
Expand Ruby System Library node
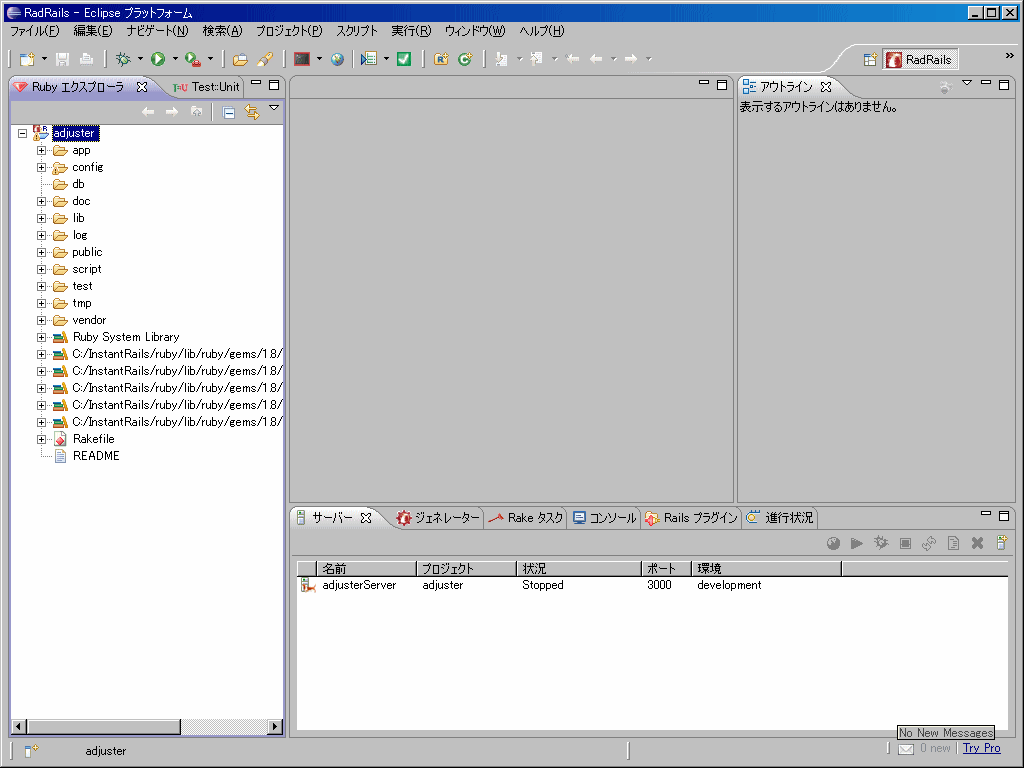point(41,337)
